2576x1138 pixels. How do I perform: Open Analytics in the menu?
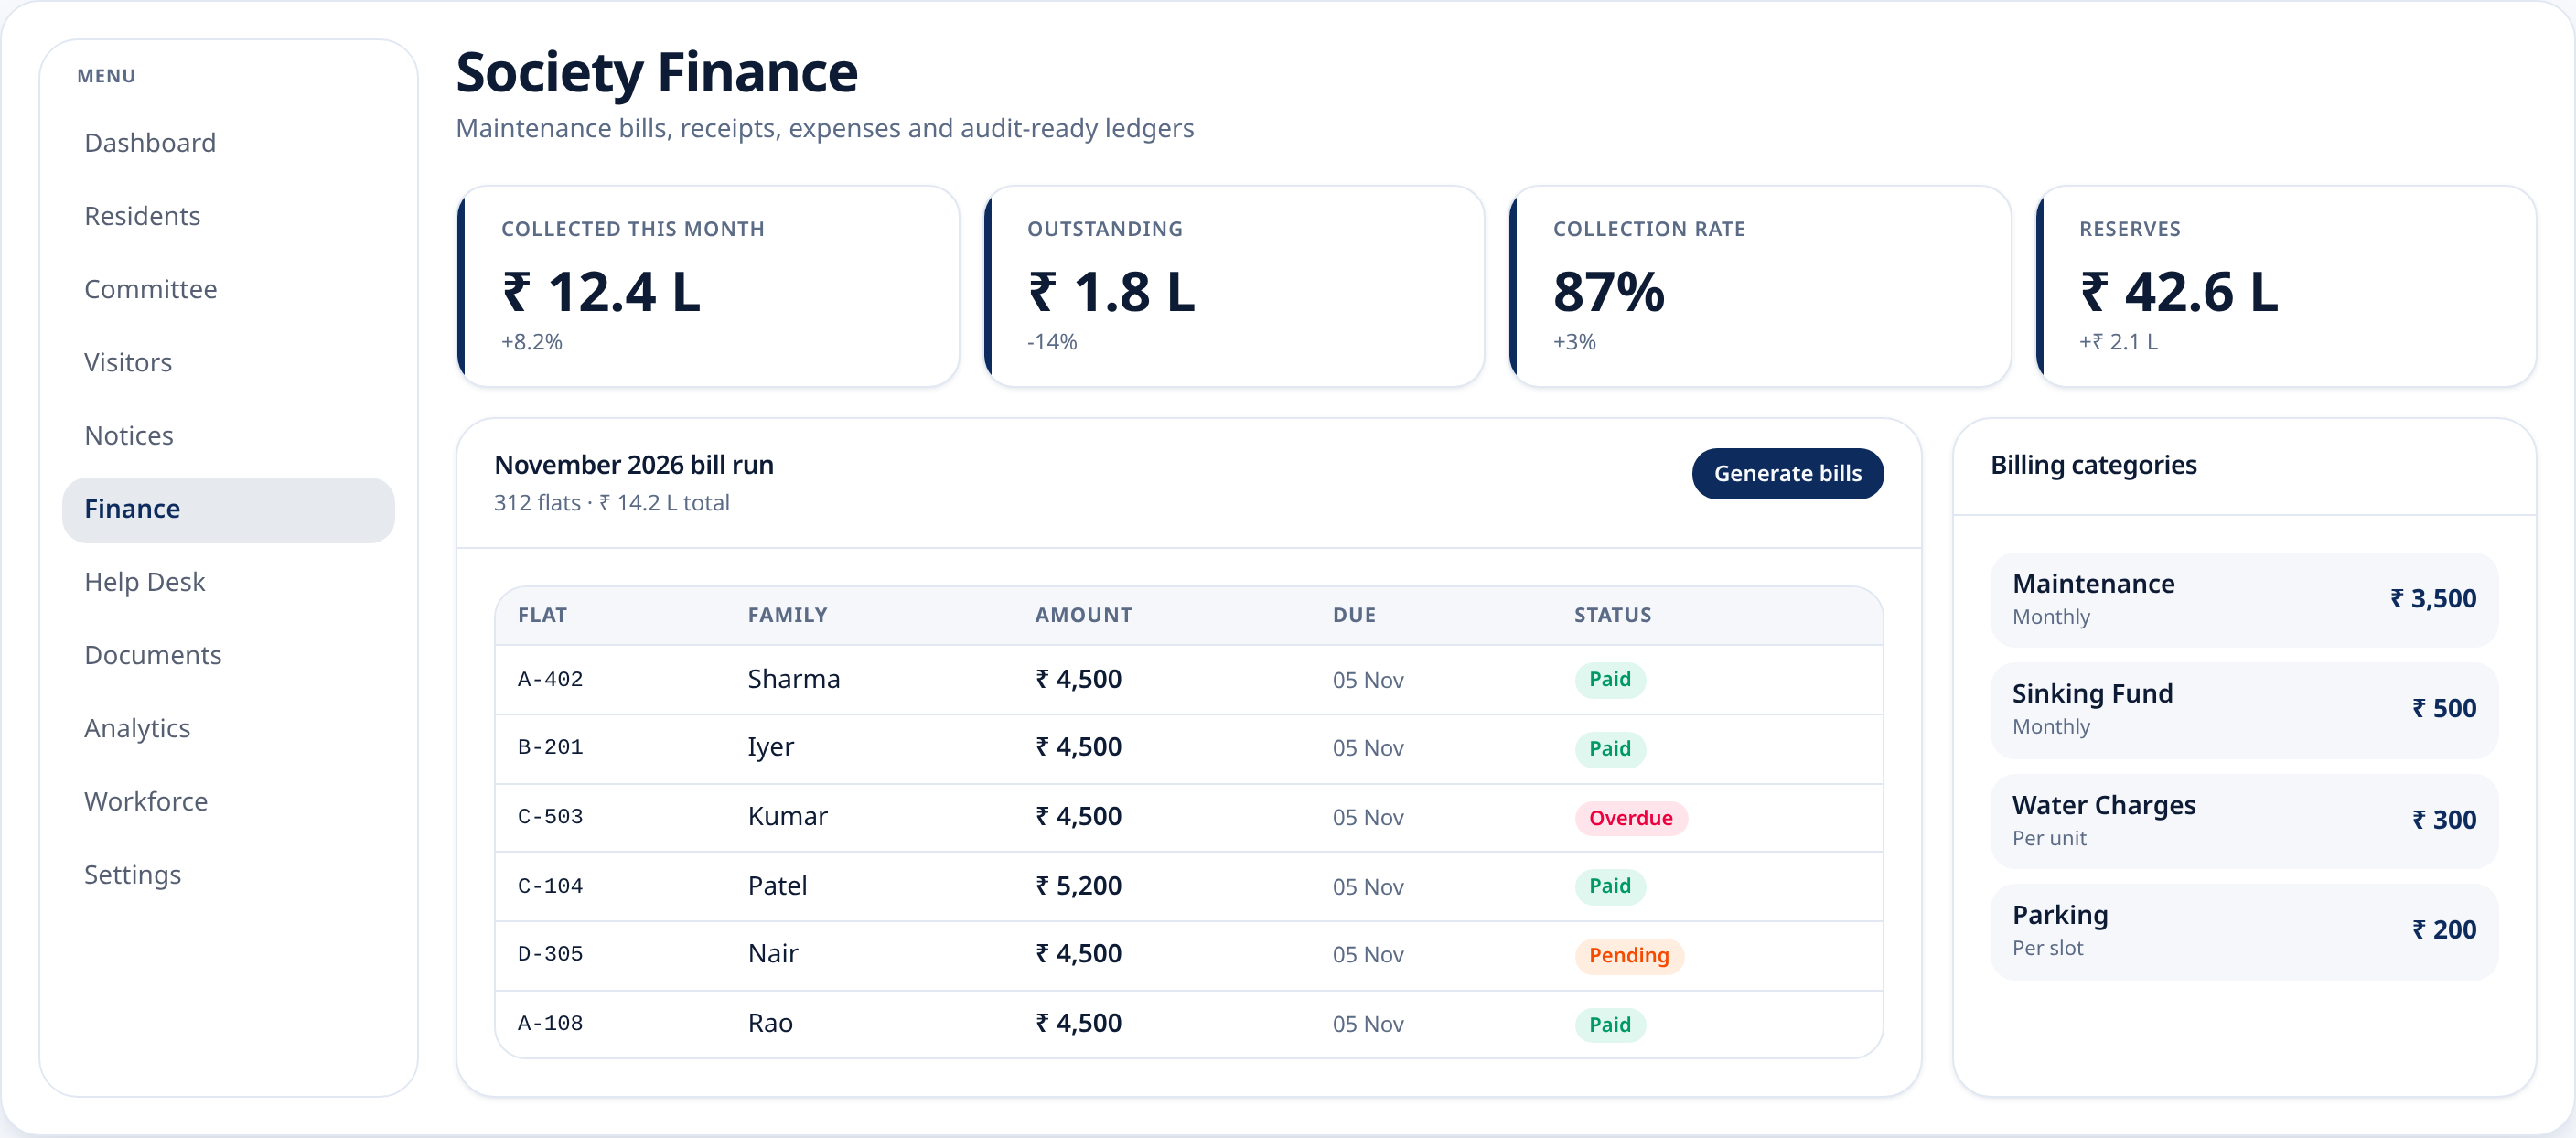[228, 728]
